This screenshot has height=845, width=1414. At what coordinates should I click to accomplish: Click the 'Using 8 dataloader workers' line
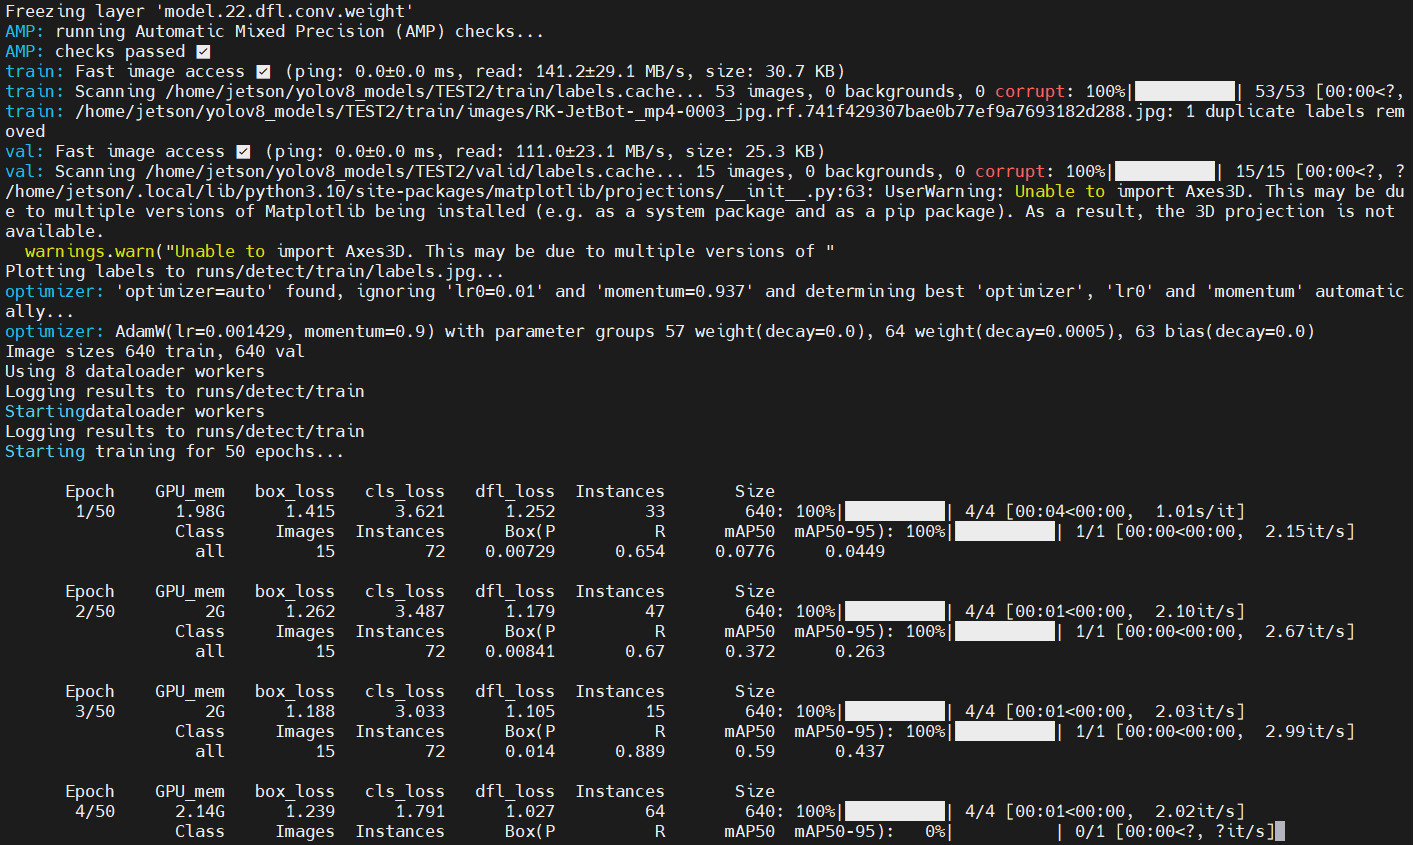pyautogui.click(x=135, y=372)
